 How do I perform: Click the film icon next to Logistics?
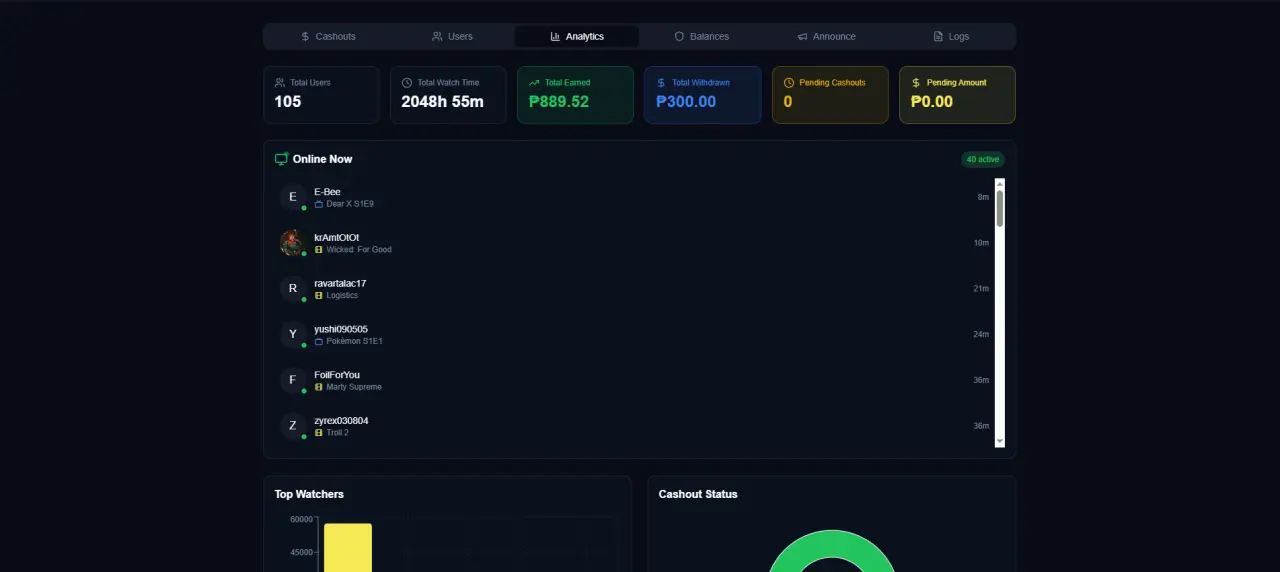tap(319, 296)
